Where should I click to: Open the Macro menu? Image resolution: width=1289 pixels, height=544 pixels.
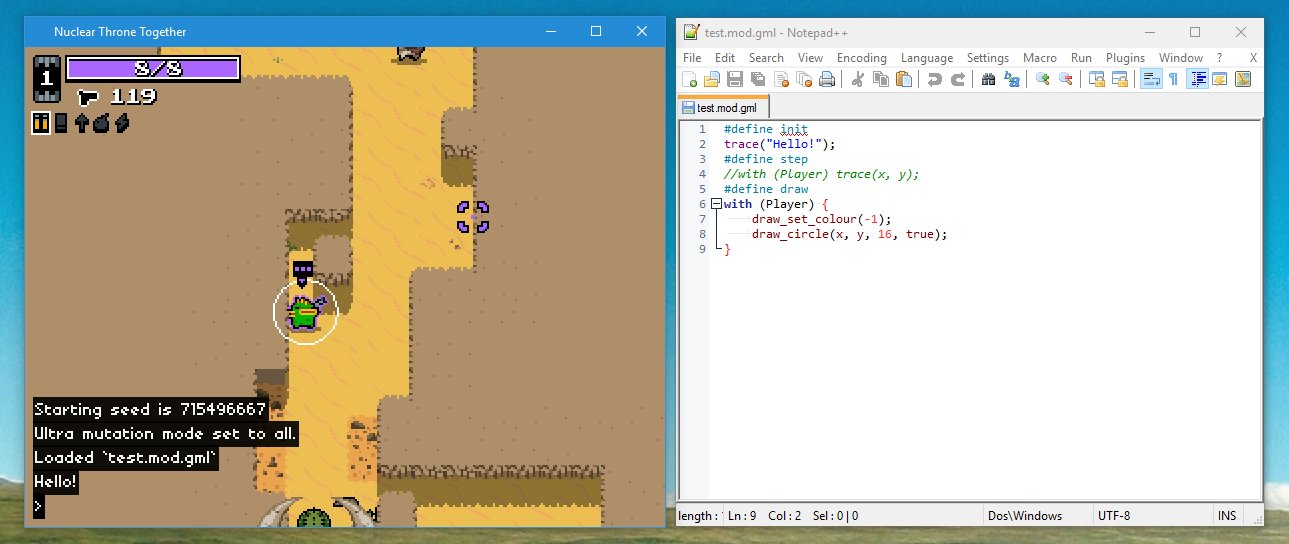[x=1040, y=58]
